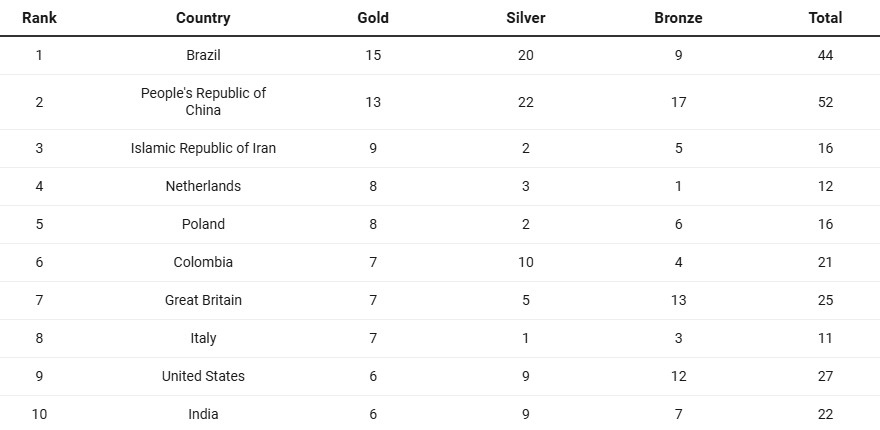Screen dimensions: 880x430
Task: Click the Silver column header
Action: click(526, 18)
